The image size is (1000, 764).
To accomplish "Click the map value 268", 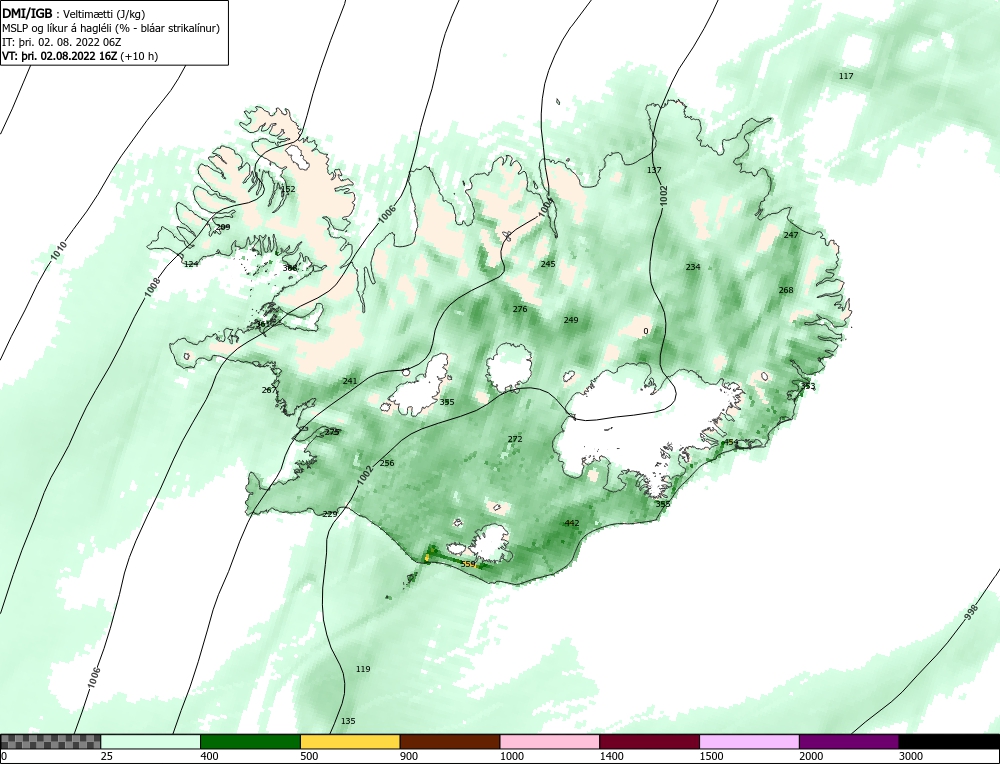I will click(x=786, y=290).
